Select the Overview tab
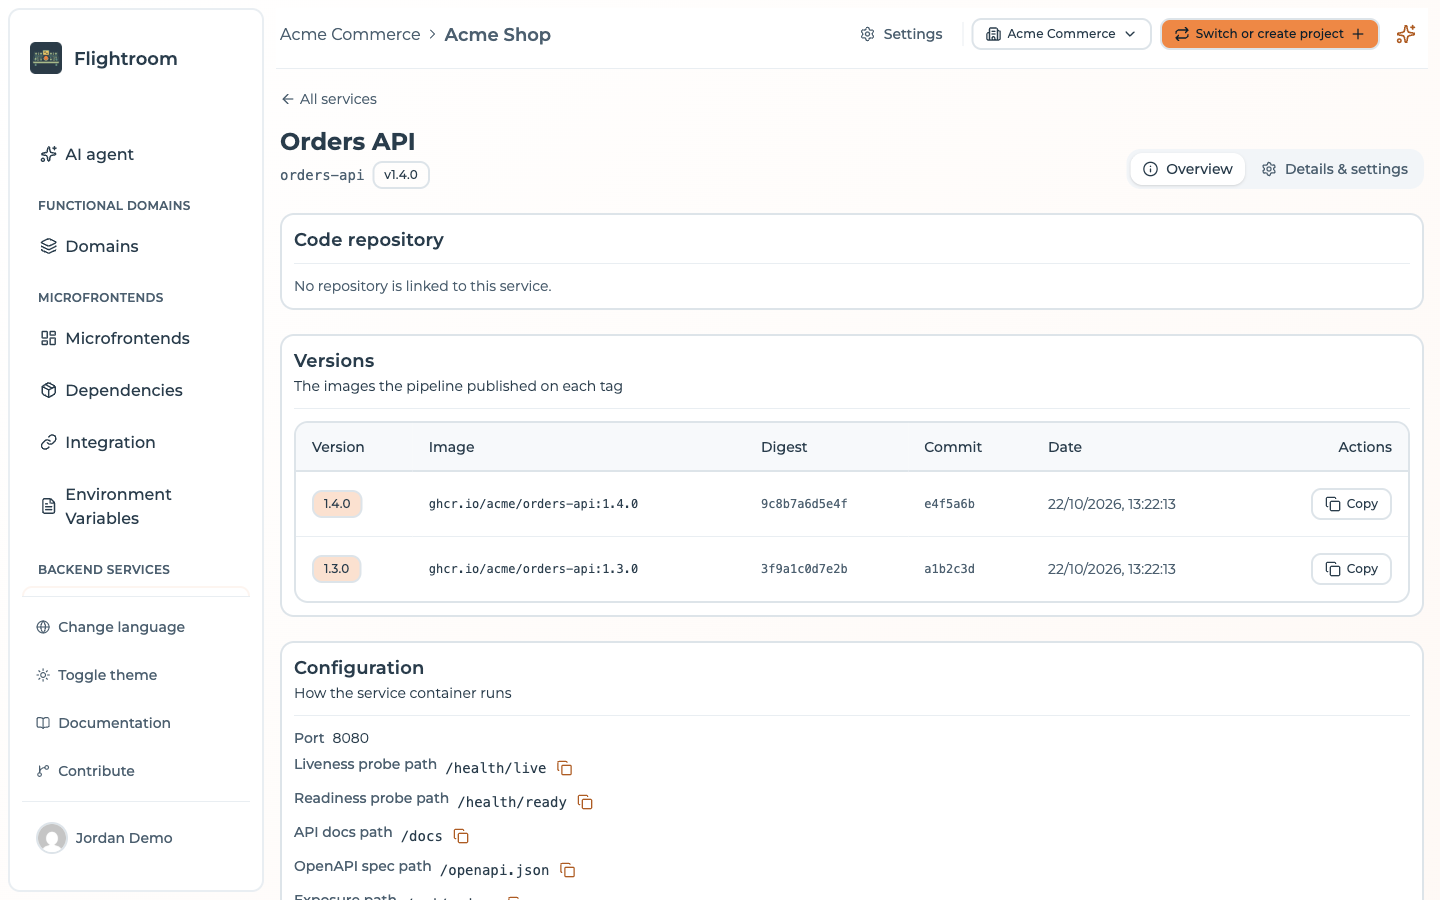Screen dimensions: 1440x900 pyautogui.click(x=1188, y=169)
